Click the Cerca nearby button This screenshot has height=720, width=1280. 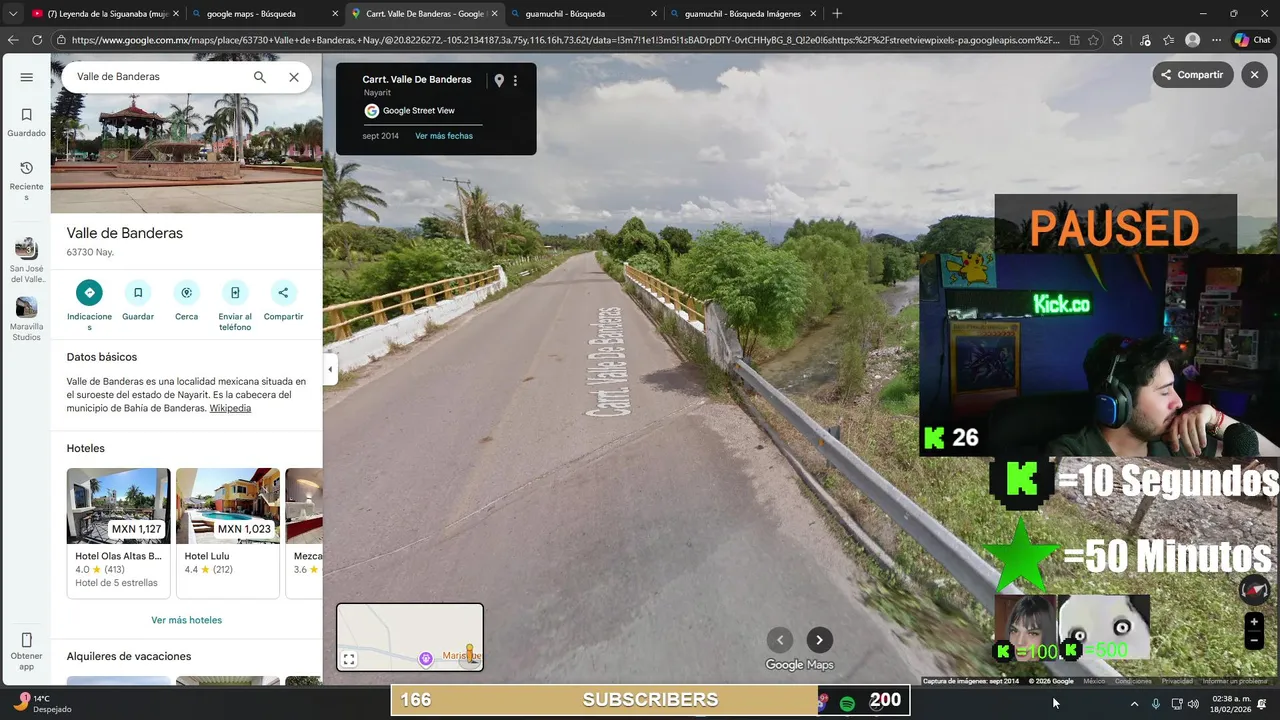coord(186,301)
